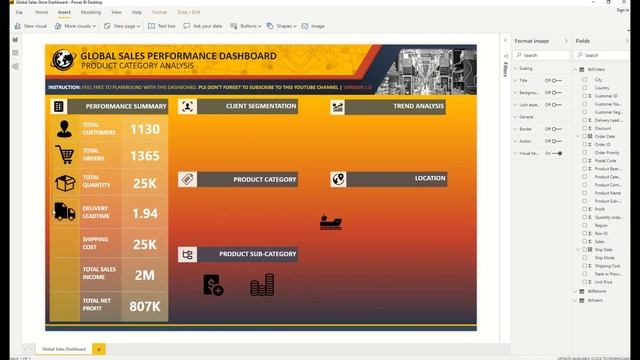Select the Total Customers person icon
Screen dimensions: 640x360
coord(64,129)
